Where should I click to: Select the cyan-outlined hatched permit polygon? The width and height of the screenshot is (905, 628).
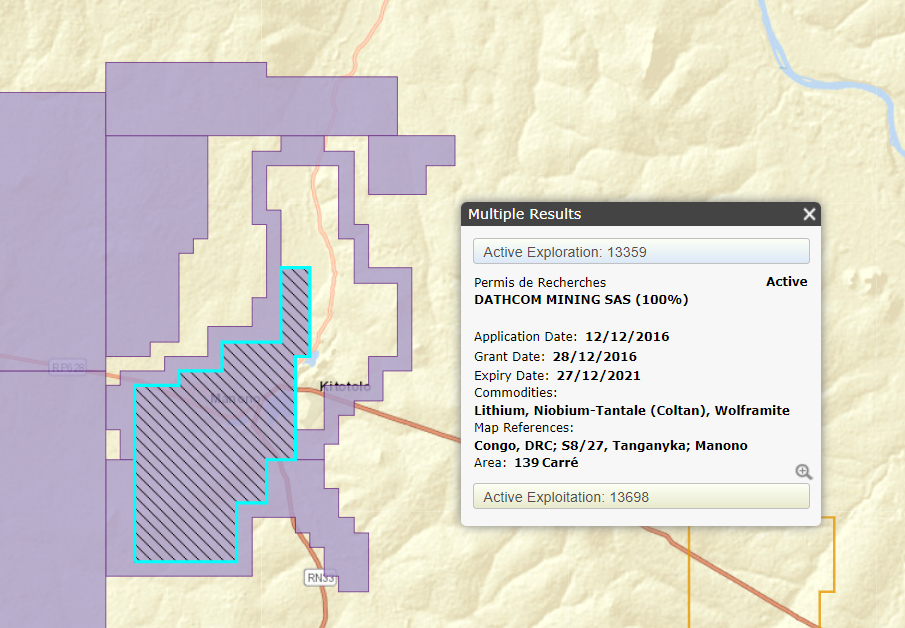tap(190, 480)
